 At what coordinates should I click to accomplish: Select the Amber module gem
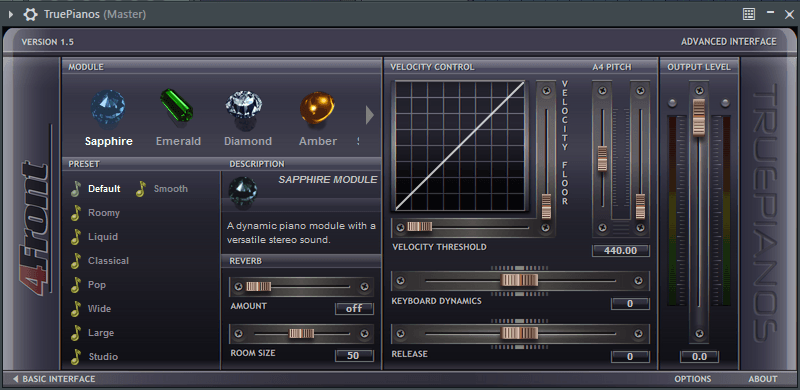click(317, 108)
